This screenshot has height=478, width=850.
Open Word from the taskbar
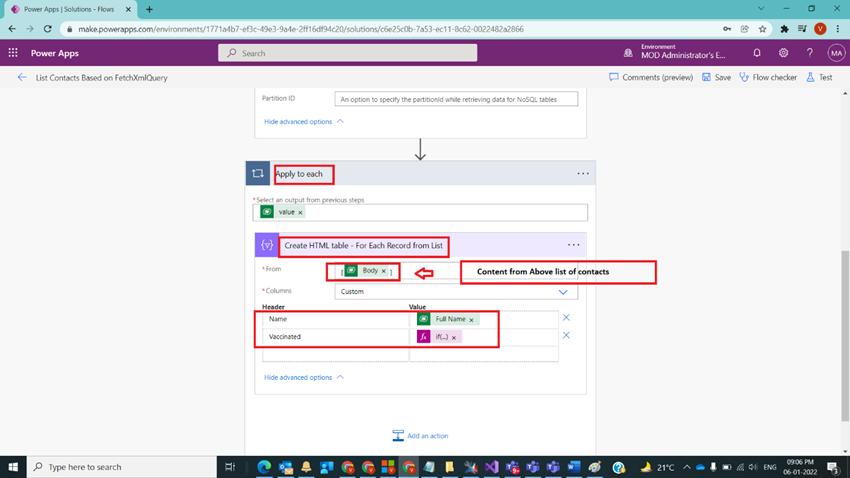[x=574, y=467]
